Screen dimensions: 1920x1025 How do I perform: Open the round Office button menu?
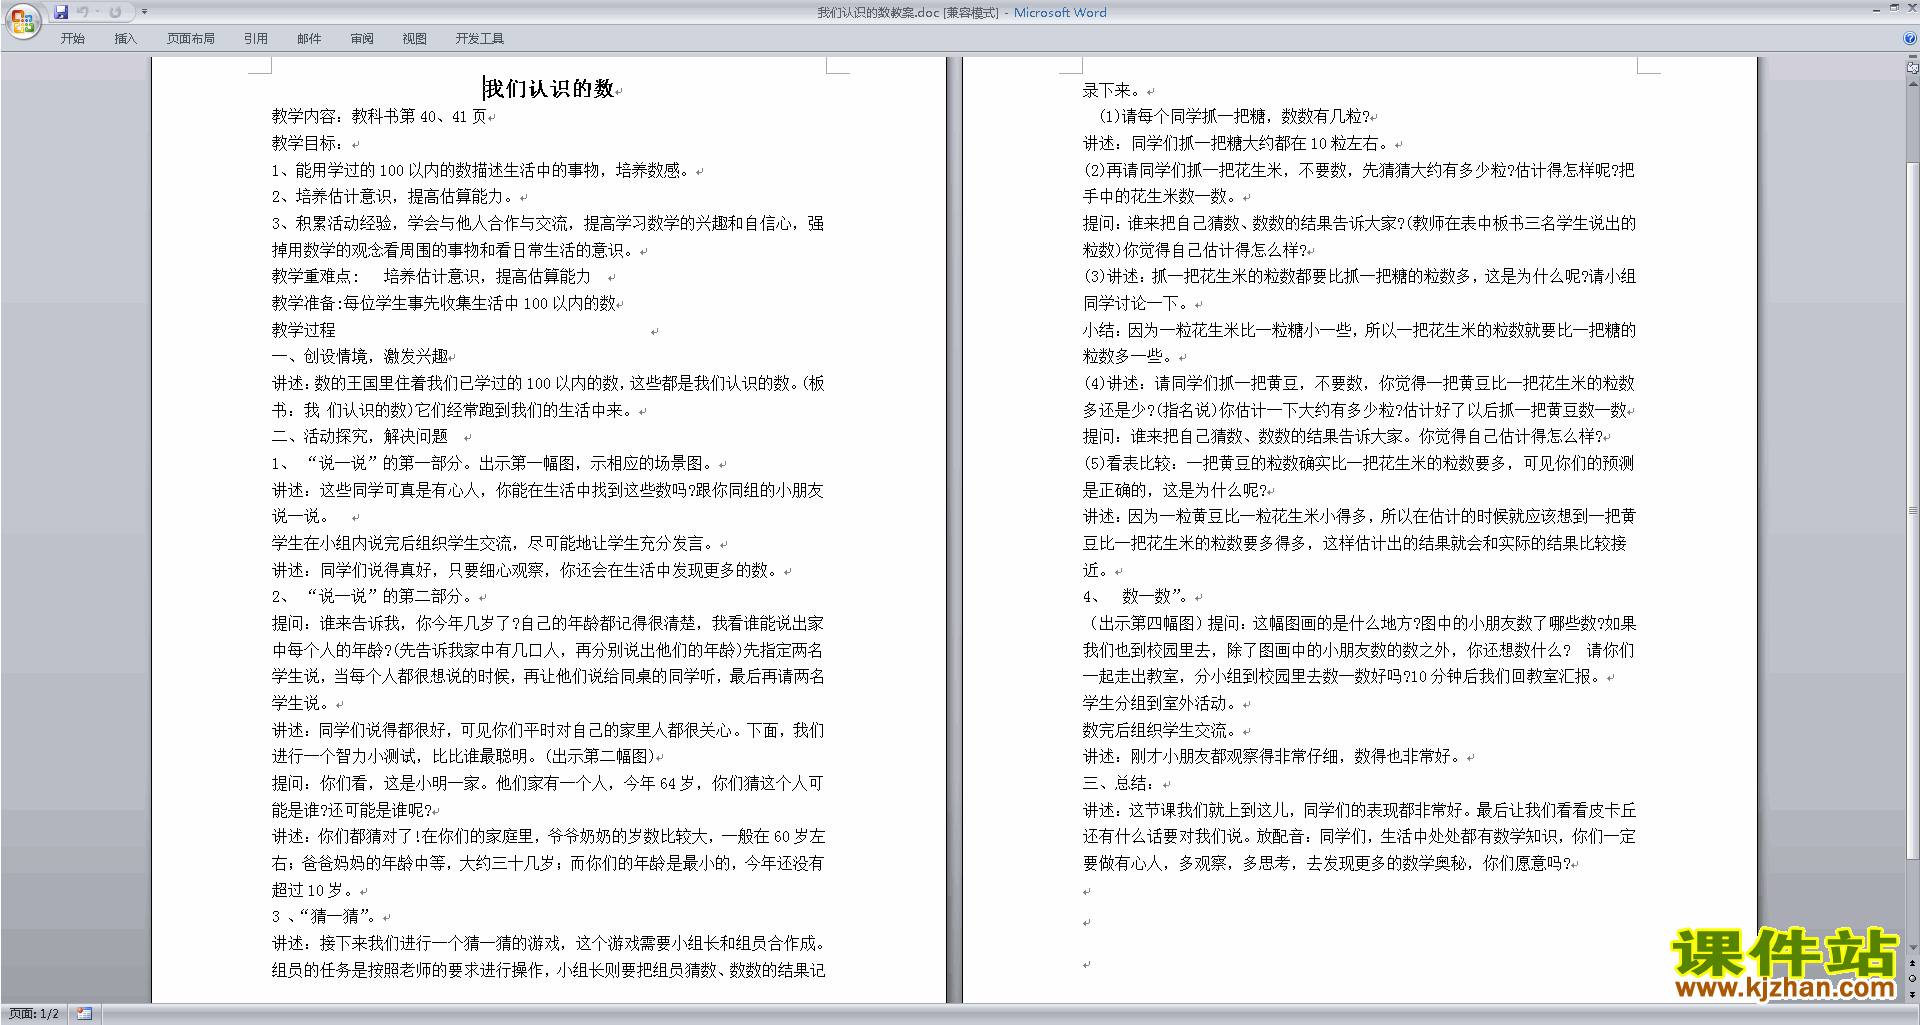point(22,20)
